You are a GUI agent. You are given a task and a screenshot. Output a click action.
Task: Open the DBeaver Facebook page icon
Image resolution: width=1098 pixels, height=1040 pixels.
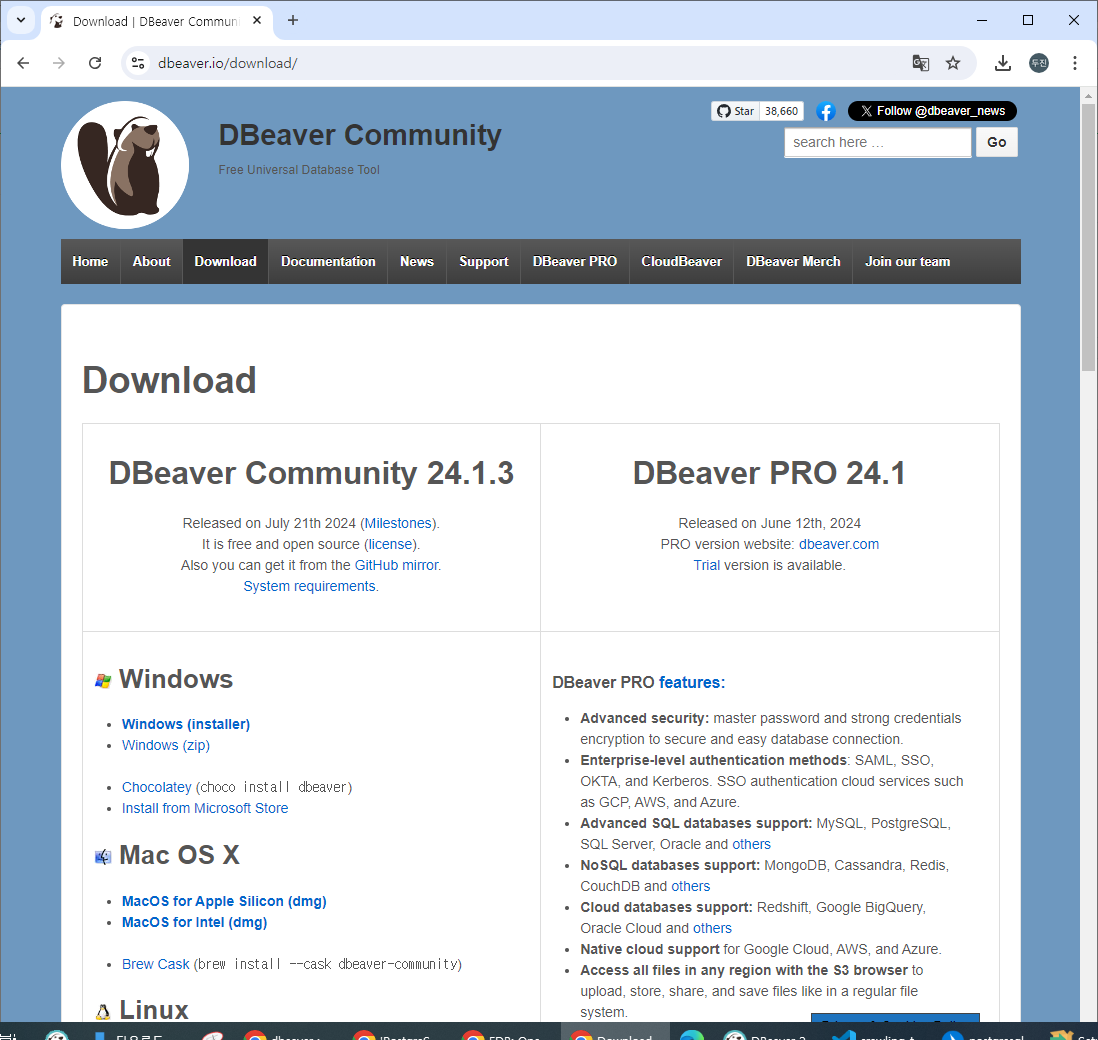point(826,111)
